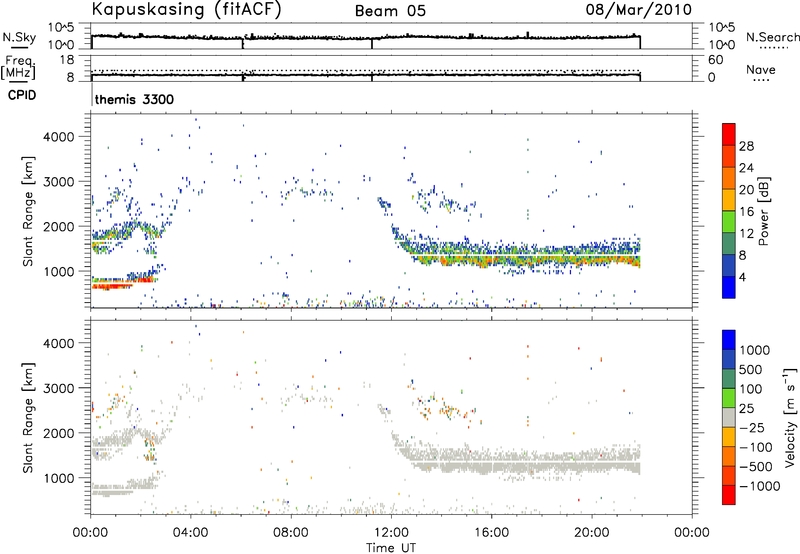Click the 'N.Sky' axis label
This screenshot has width=800, height=554.
19,37
